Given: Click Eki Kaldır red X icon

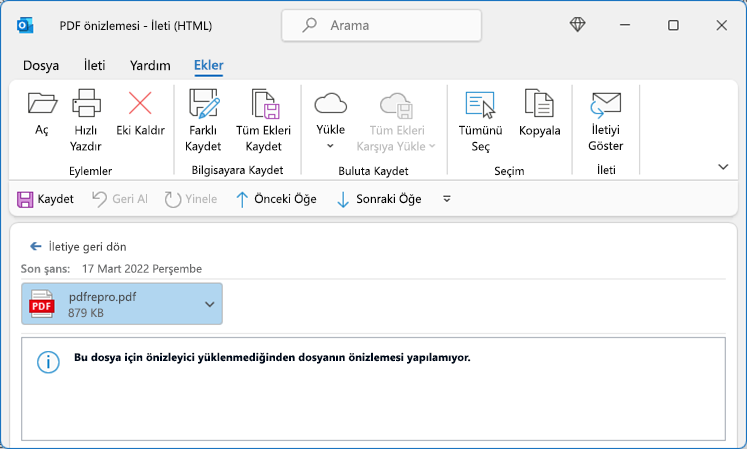Looking at the screenshot, I should click(x=140, y=103).
